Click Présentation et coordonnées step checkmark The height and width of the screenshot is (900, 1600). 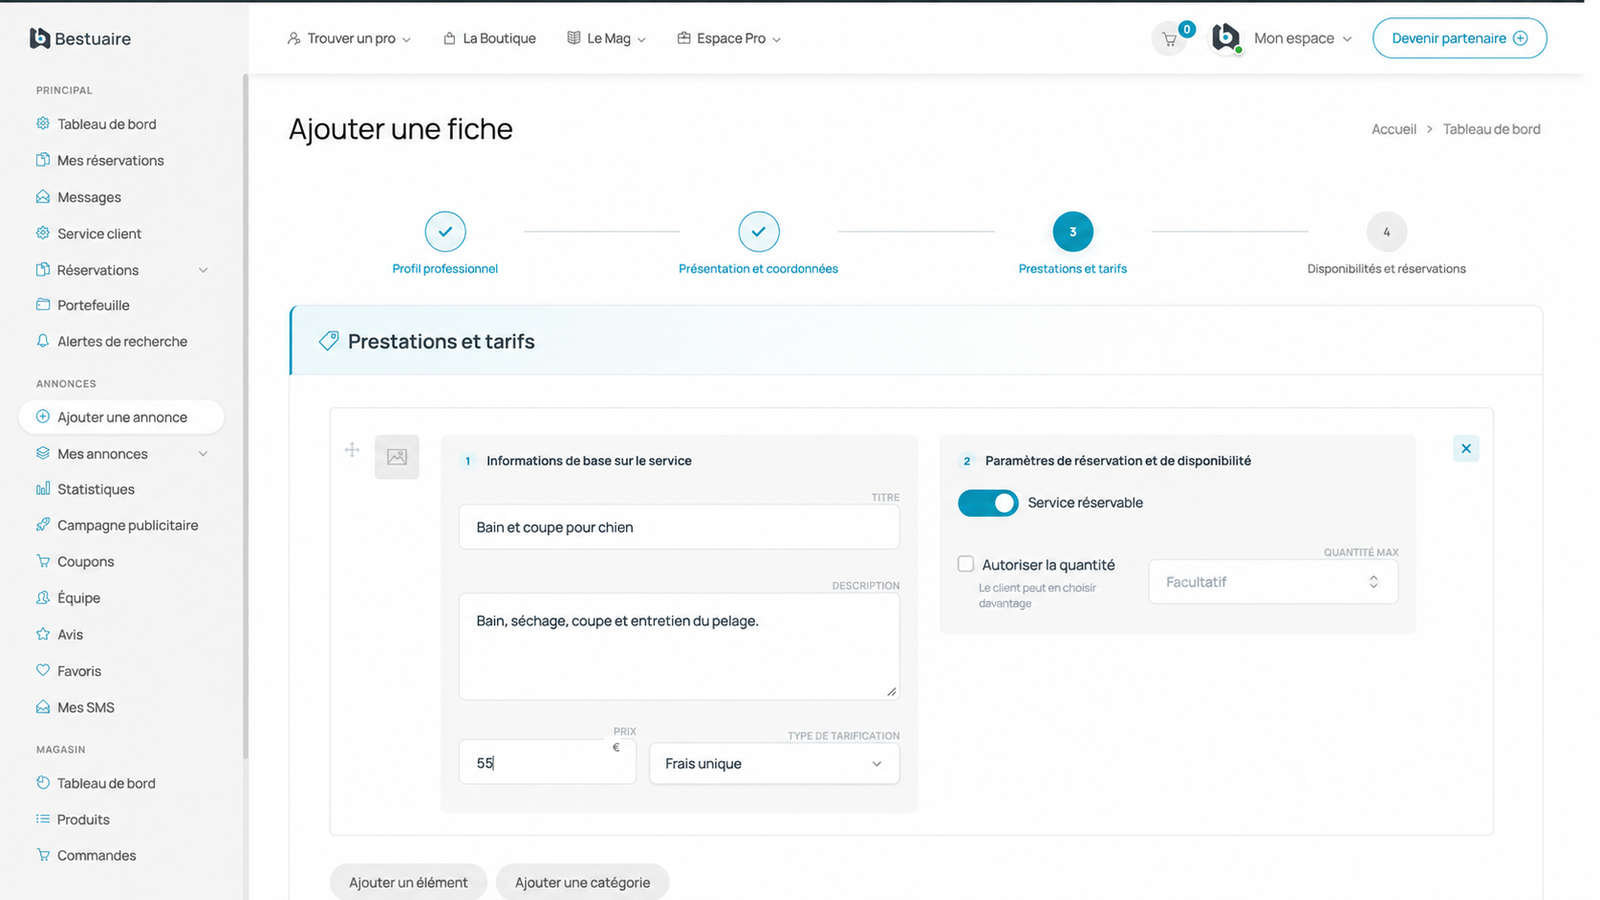759,232
